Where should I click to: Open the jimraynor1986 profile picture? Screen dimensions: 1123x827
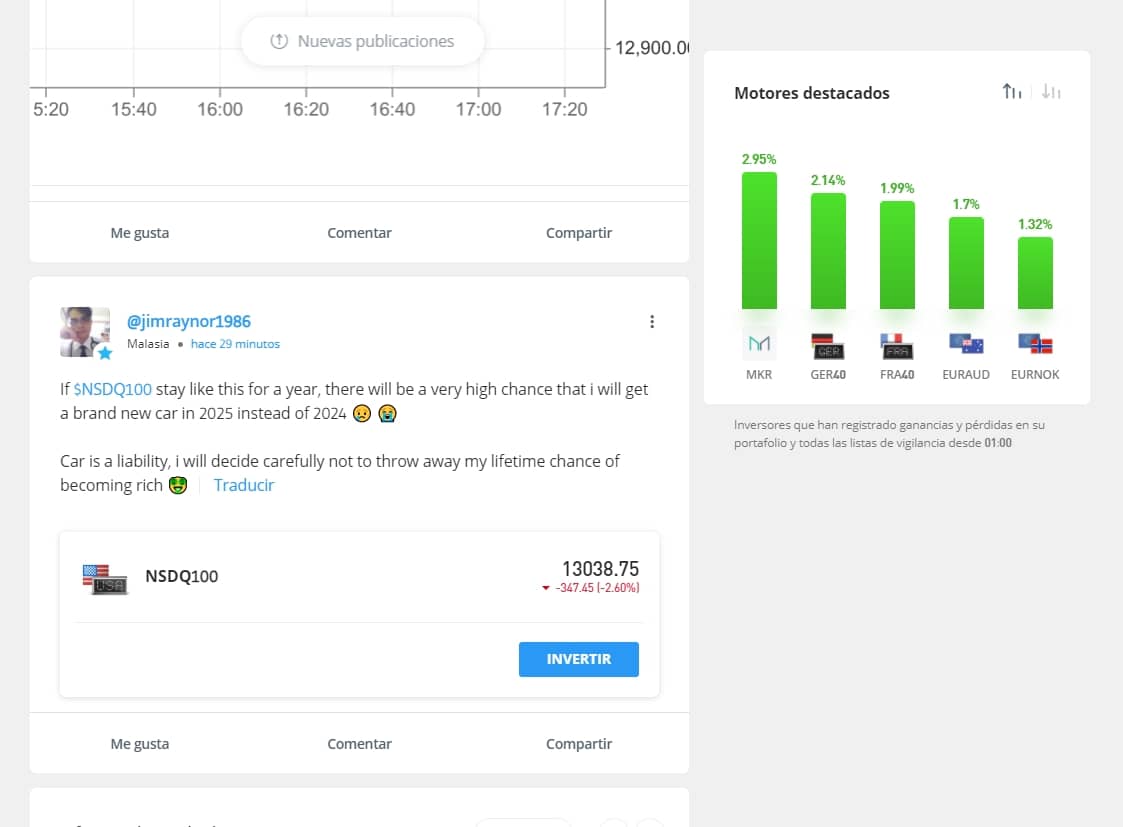tap(85, 332)
